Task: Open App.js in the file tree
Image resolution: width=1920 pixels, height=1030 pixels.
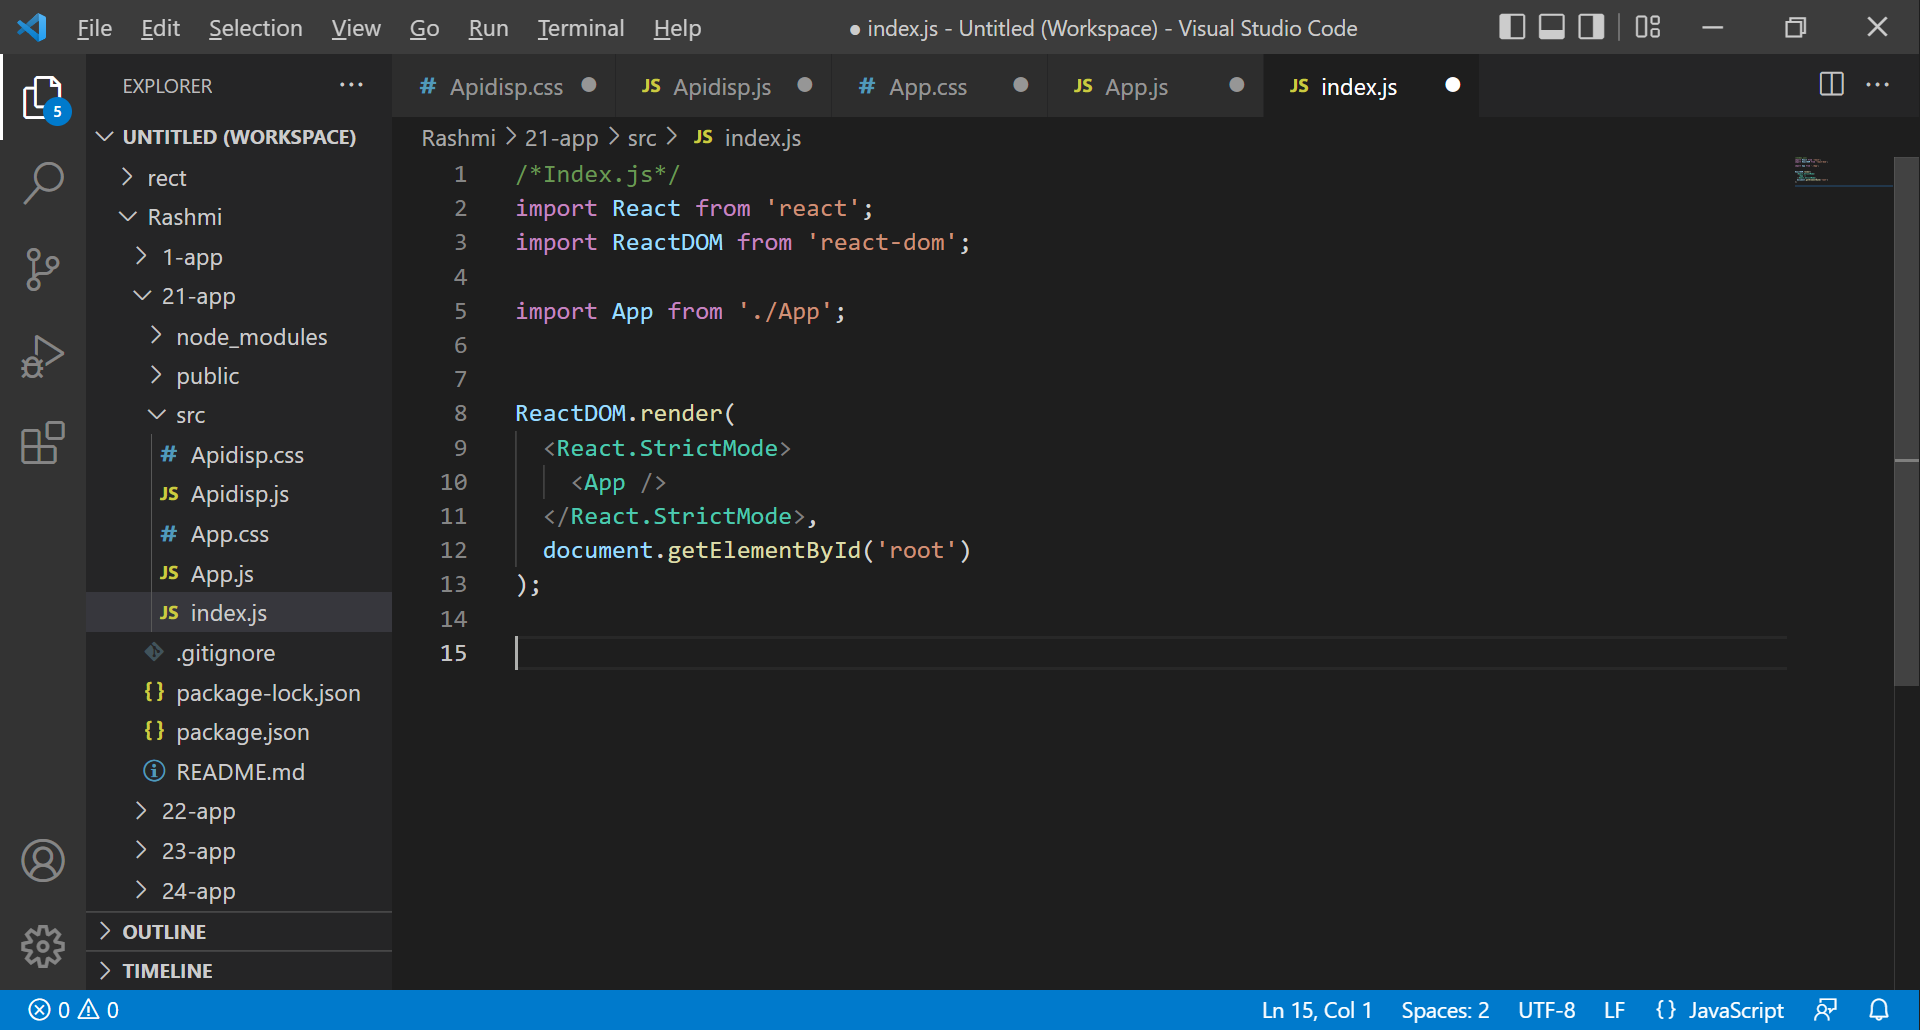Action: 239,574
